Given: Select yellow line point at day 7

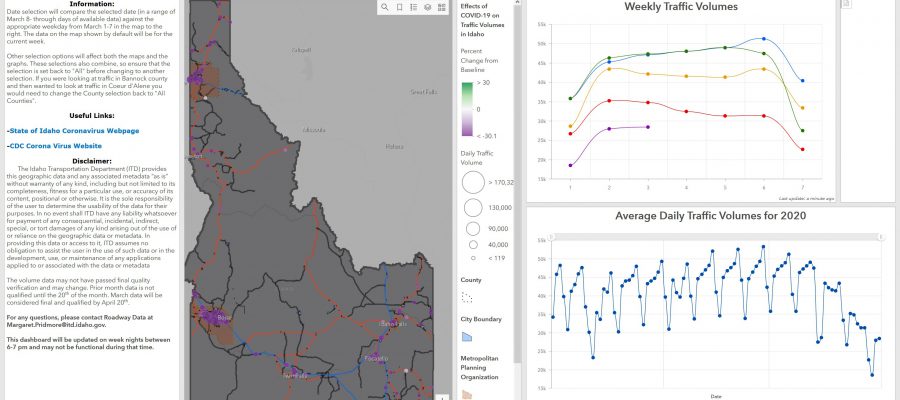Looking at the screenshot, I should point(802,108).
